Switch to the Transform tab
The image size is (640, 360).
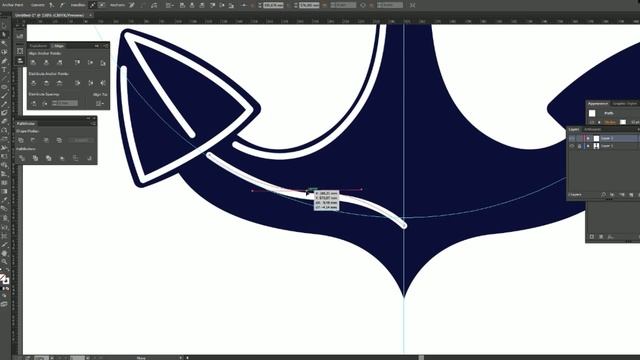click(x=38, y=46)
